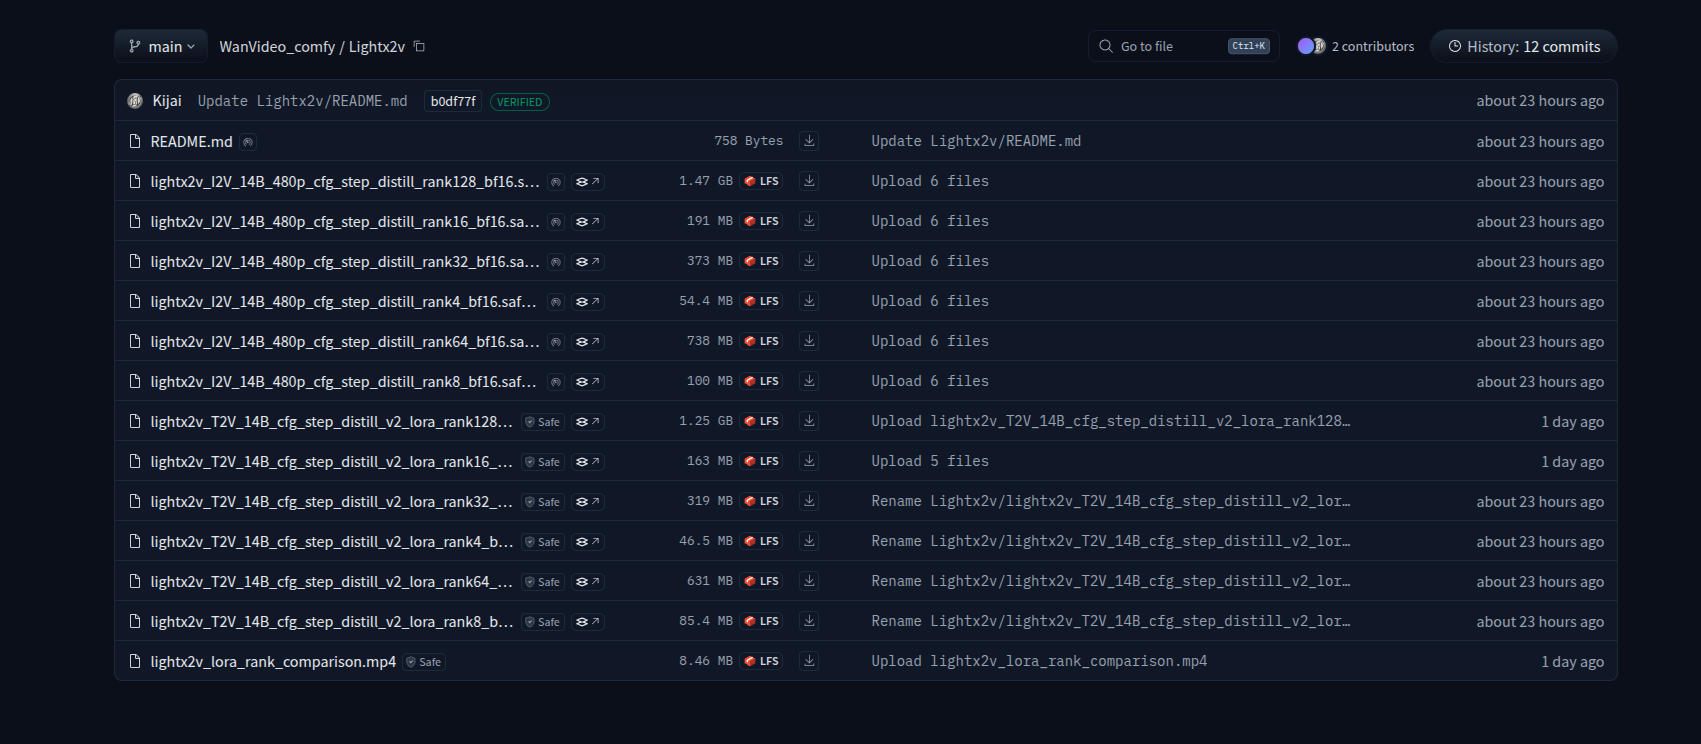The height and width of the screenshot is (744, 1701).
Task: Click scan status icon next to README.md
Action: tap(248, 142)
